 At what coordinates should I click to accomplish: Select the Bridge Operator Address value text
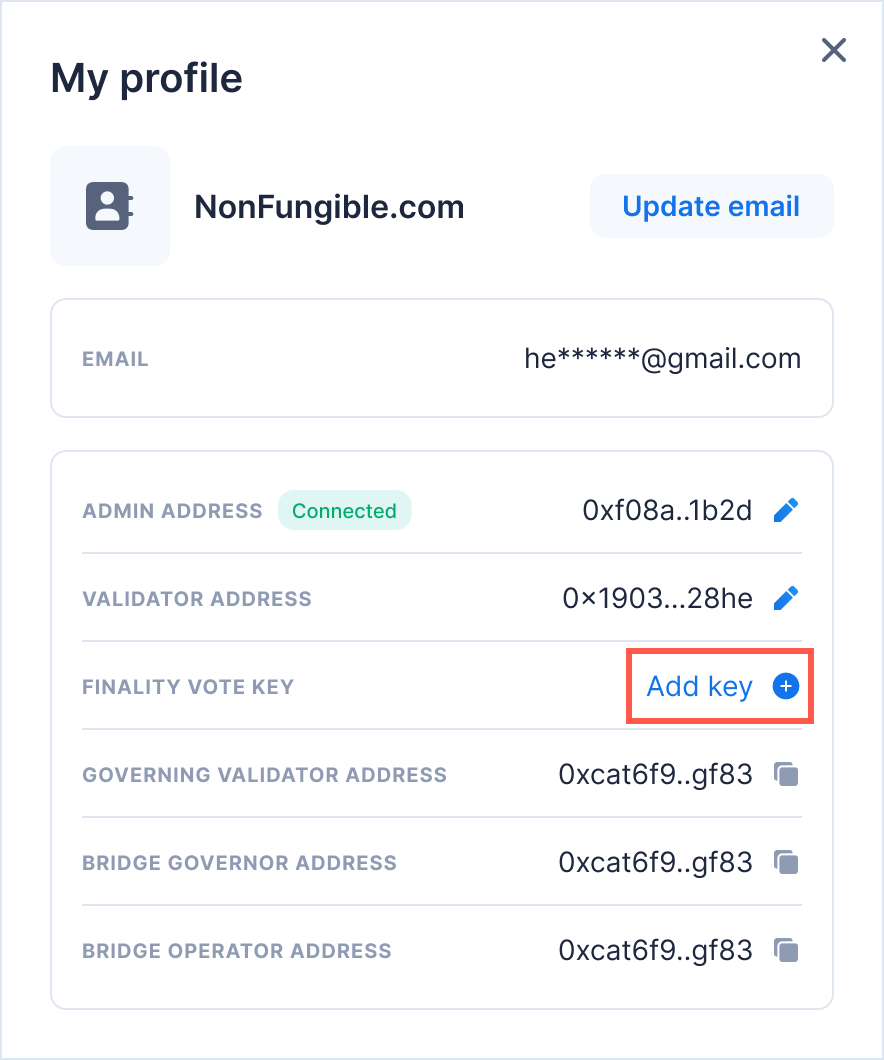coord(655,951)
